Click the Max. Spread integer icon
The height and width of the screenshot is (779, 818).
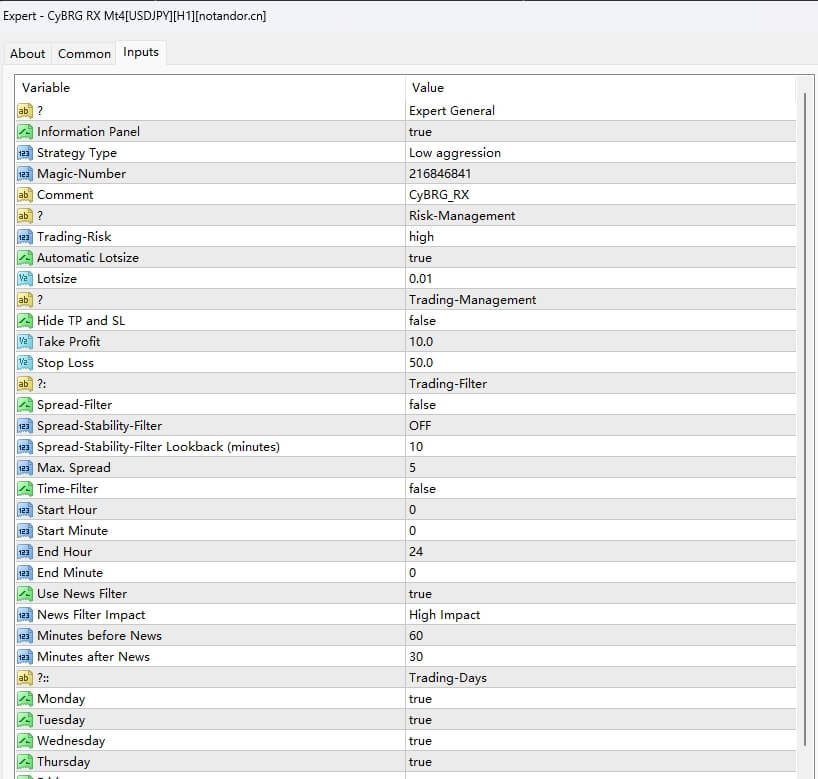[25, 468]
